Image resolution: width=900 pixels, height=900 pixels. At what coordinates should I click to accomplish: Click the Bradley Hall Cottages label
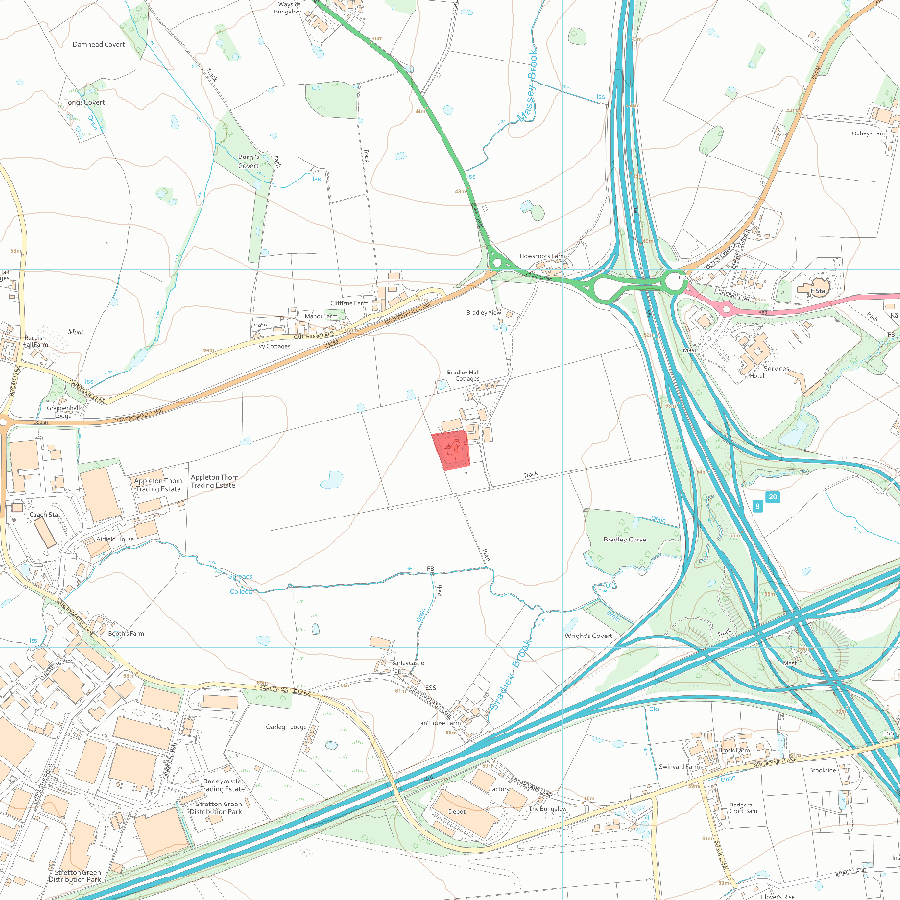point(463,375)
